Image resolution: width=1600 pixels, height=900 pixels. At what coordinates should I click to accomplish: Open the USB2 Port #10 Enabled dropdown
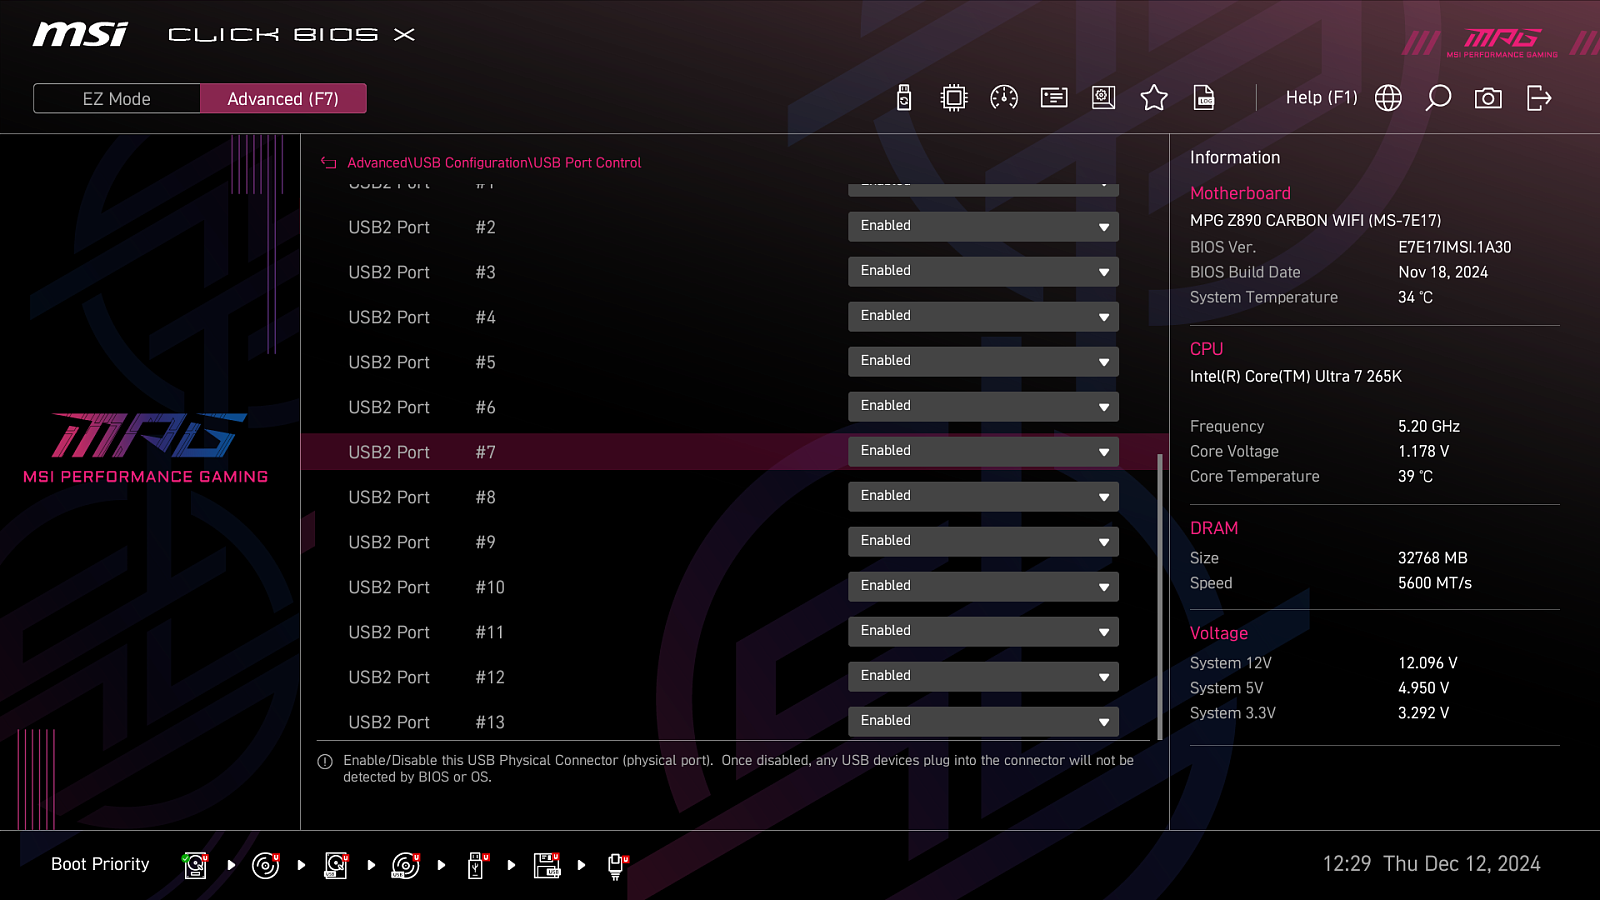point(983,587)
